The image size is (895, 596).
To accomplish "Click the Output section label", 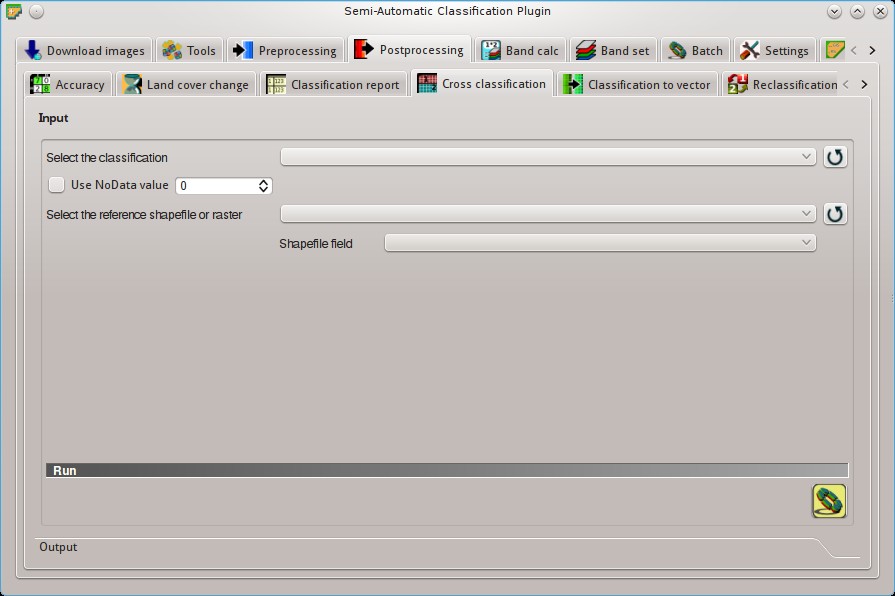I will [x=58, y=547].
